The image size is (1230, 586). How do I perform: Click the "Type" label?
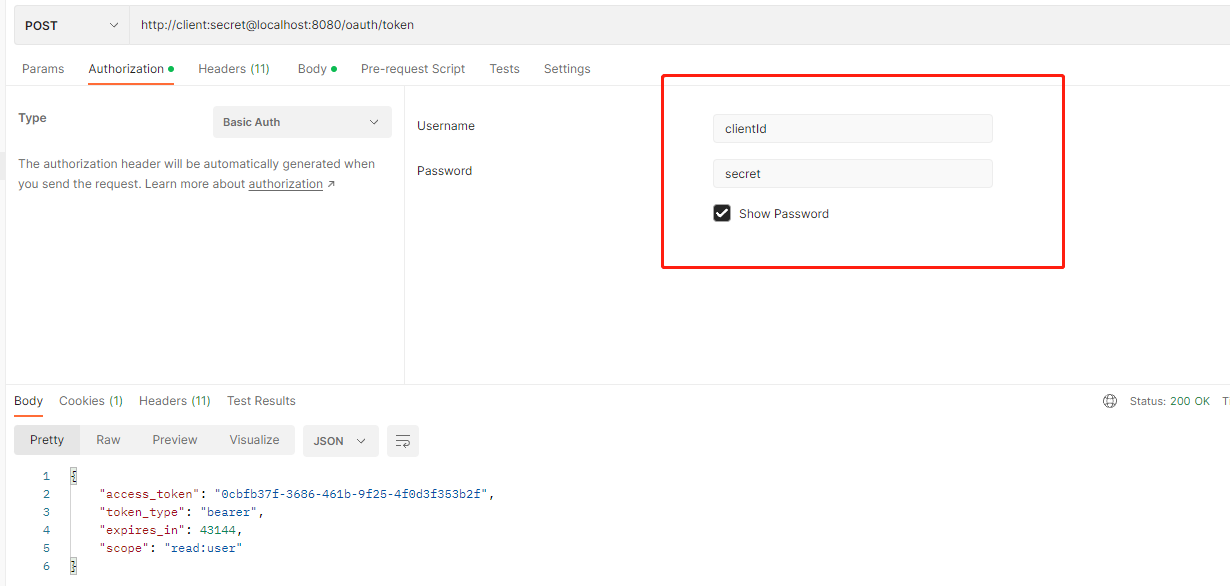click(x=32, y=118)
